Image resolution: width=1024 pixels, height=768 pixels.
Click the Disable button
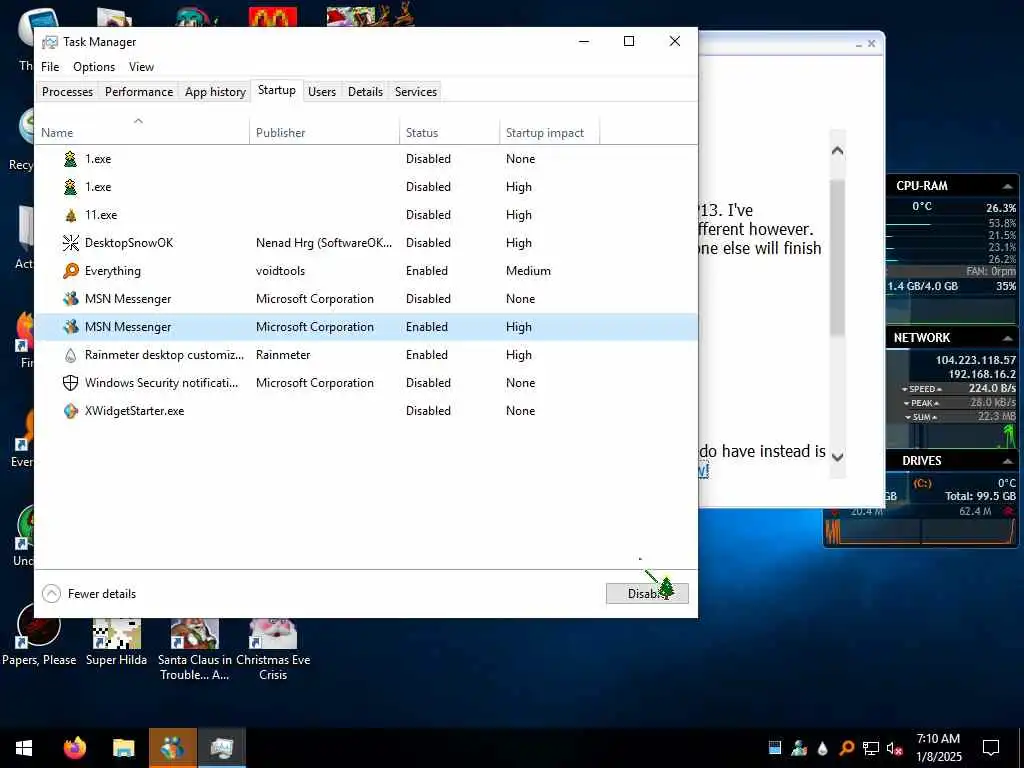tap(647, 594)
